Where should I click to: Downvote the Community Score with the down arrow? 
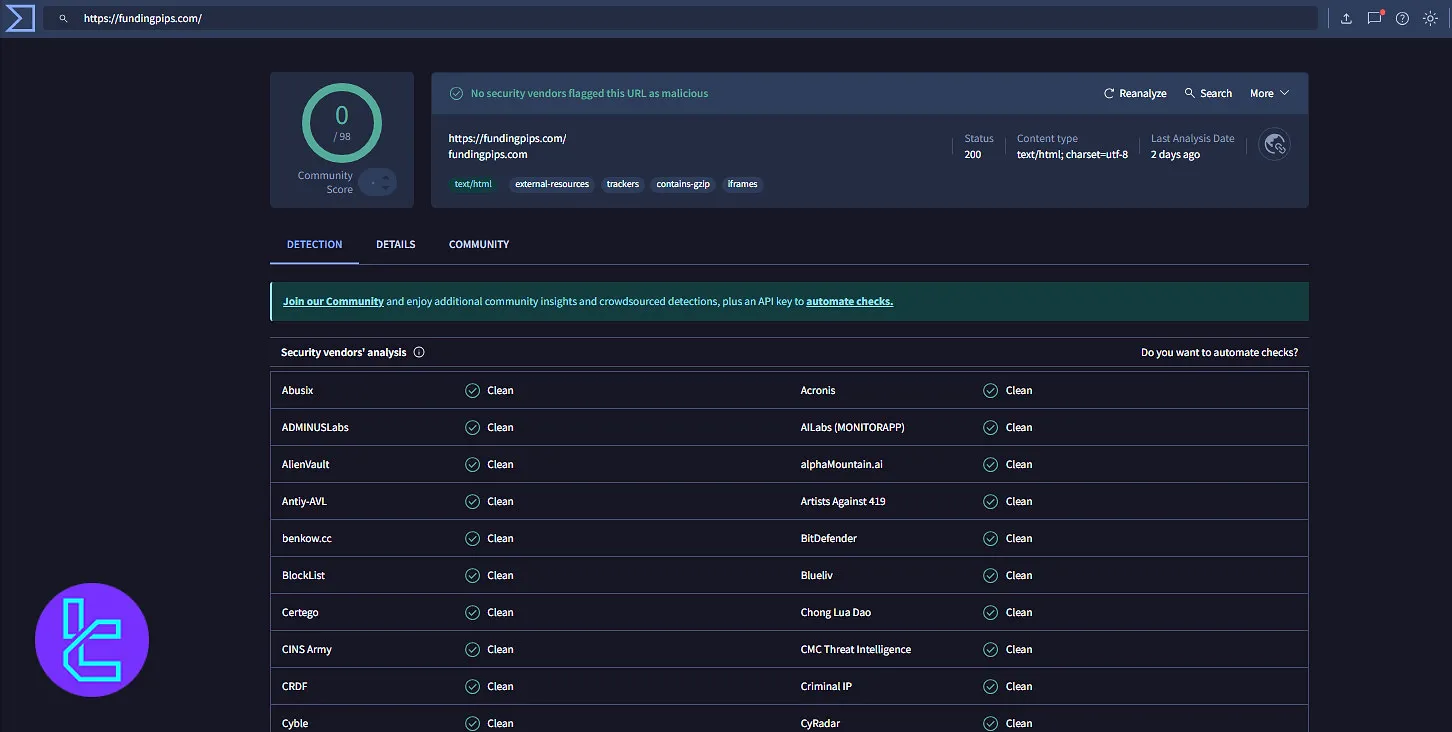(x=386, y=189)
